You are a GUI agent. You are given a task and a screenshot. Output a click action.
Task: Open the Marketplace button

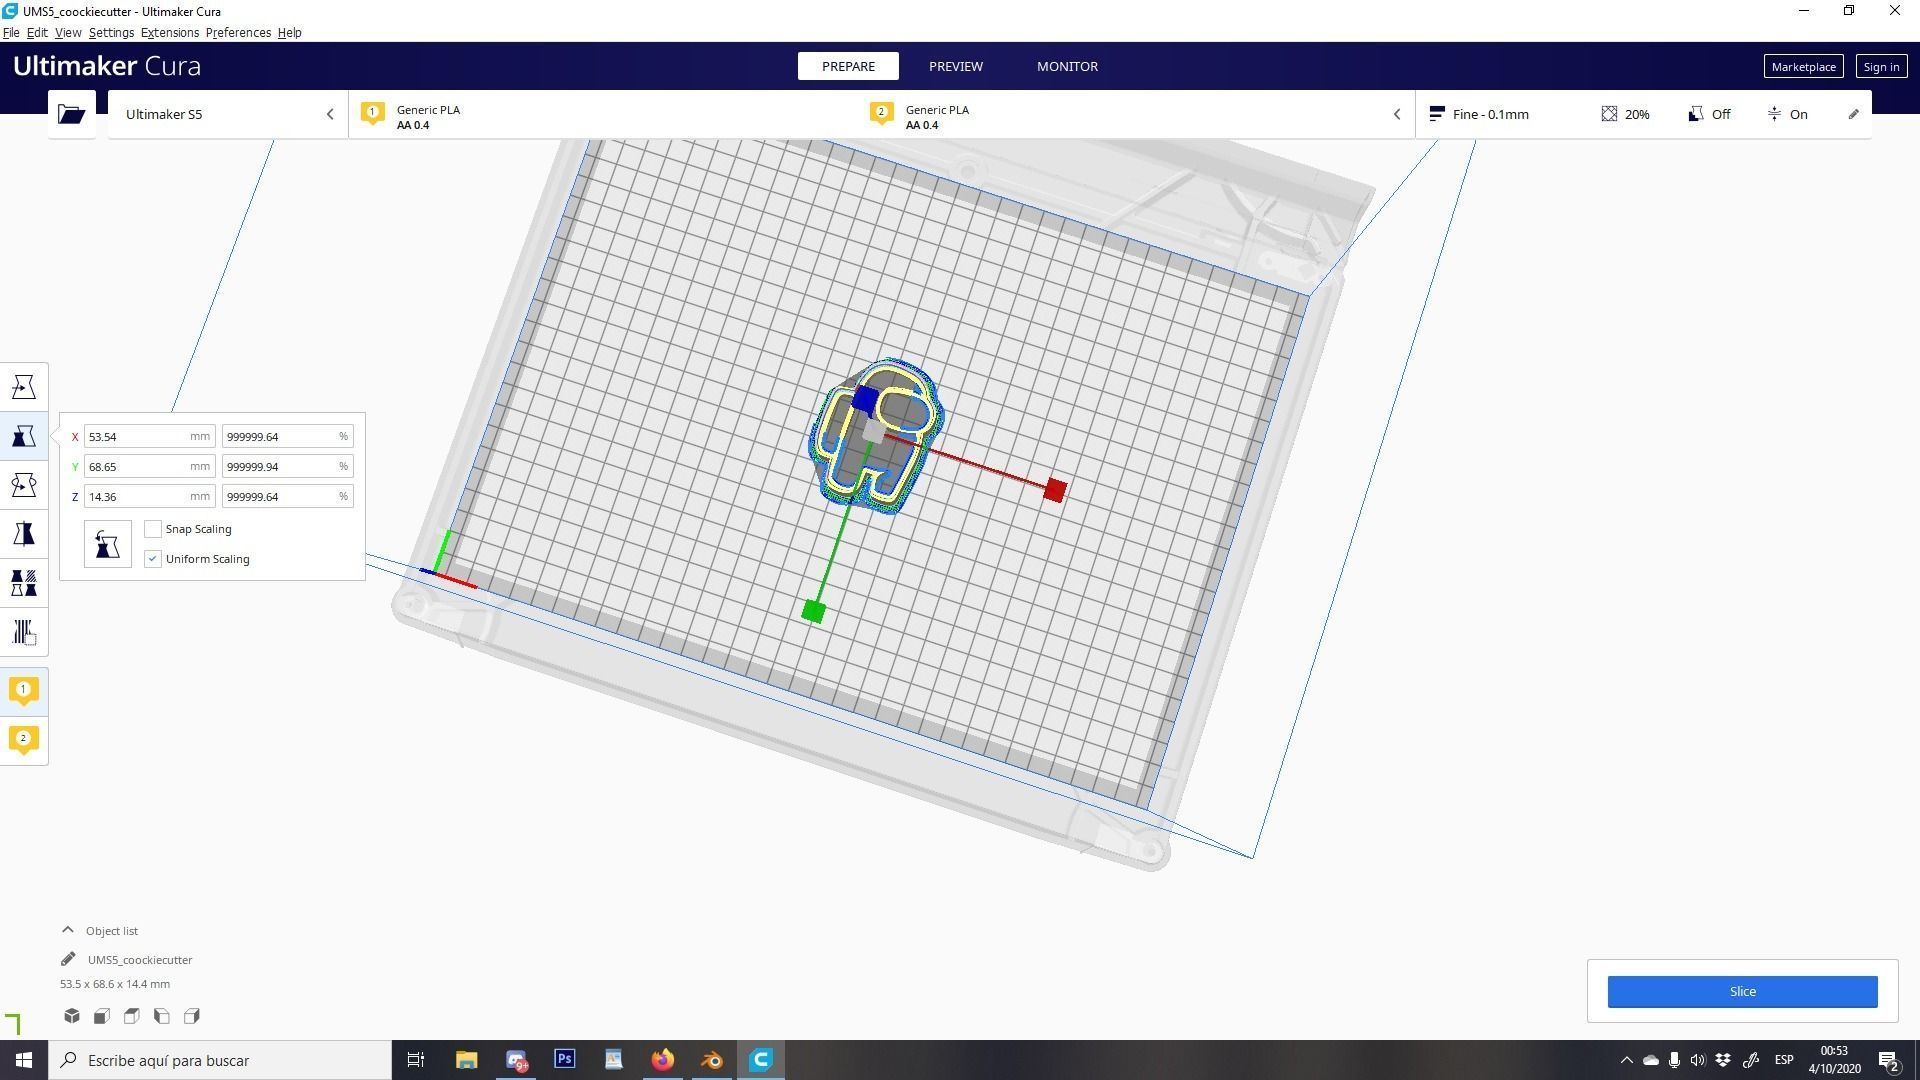click(x=1803, y=67)
